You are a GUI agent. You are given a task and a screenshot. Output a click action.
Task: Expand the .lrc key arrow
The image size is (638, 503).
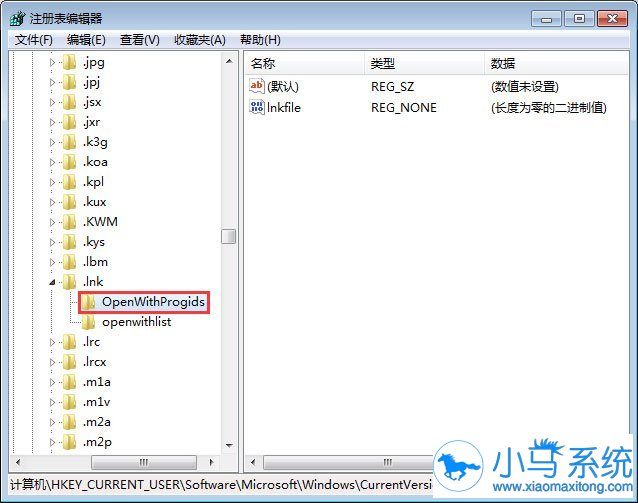click(x=52, y=342)
